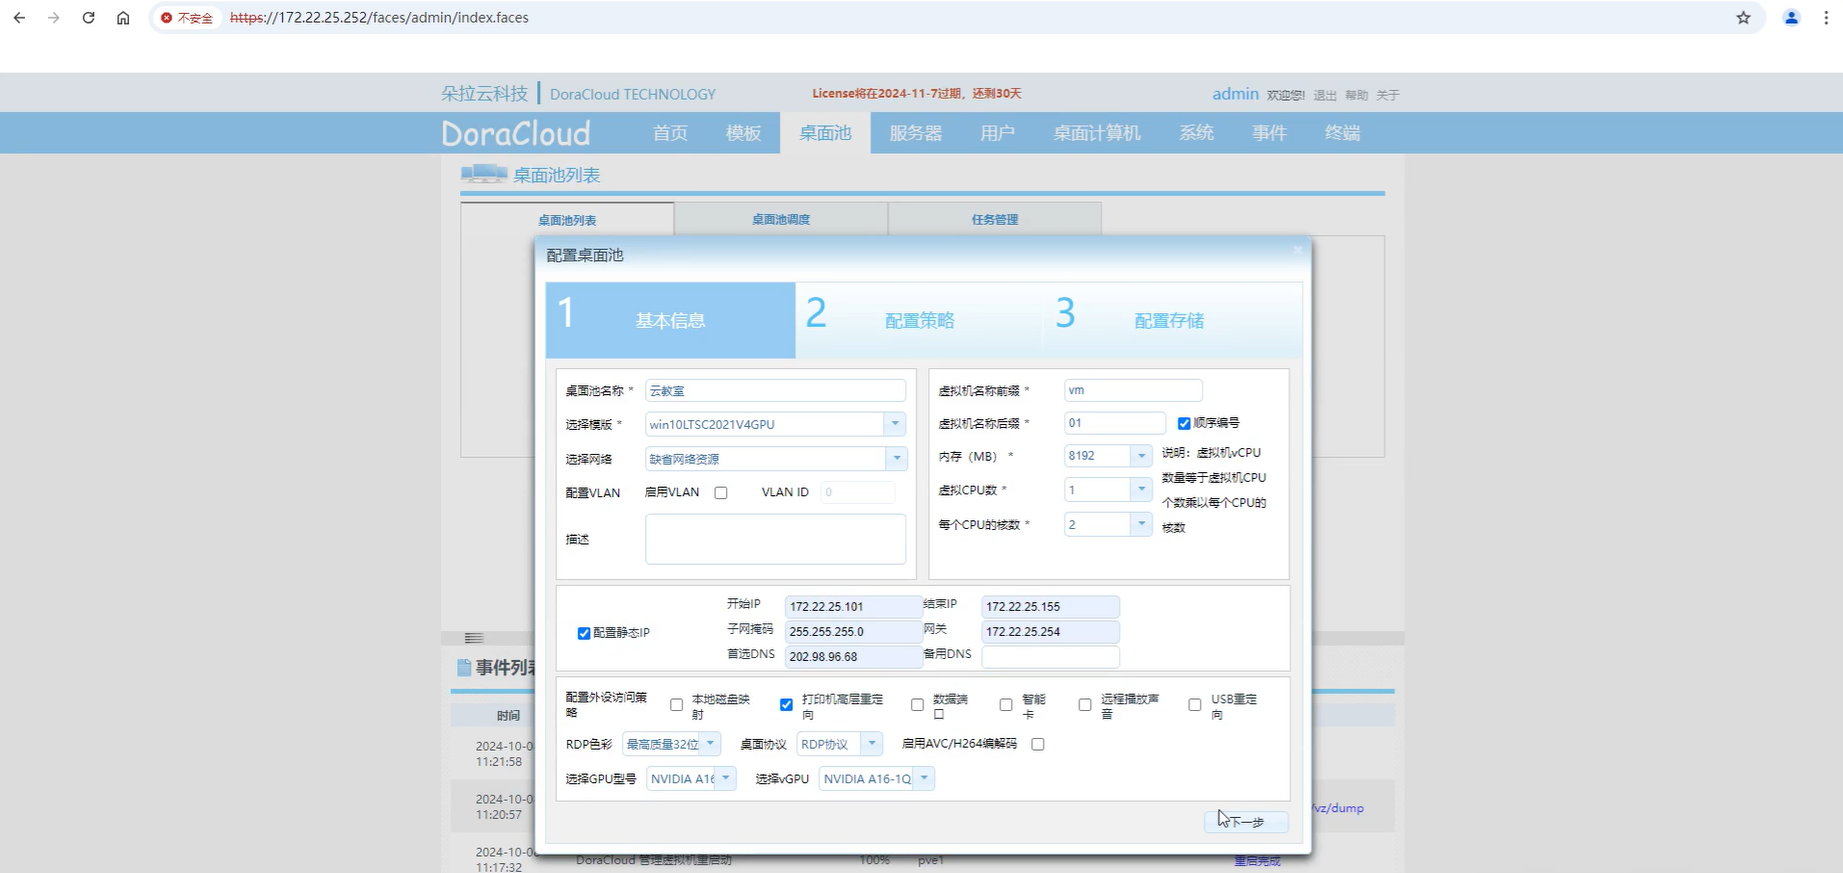Open the 系统 menu
Image resolution: width=1843 pixels, height=873 pixels.
tap(1196, 133)
